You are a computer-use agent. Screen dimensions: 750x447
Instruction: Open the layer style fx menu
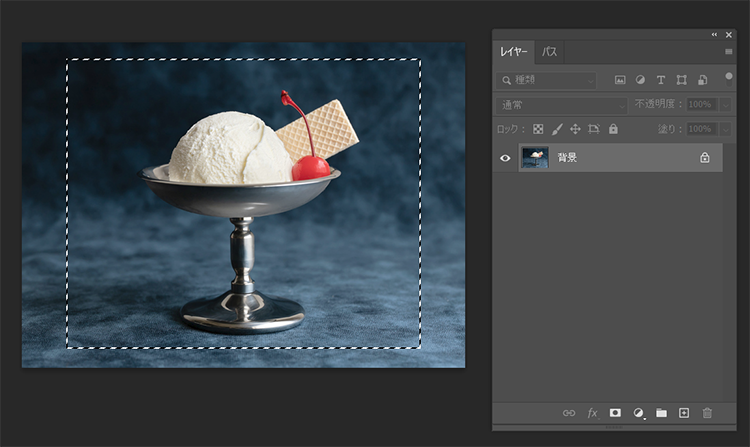(x=592, y=412)
